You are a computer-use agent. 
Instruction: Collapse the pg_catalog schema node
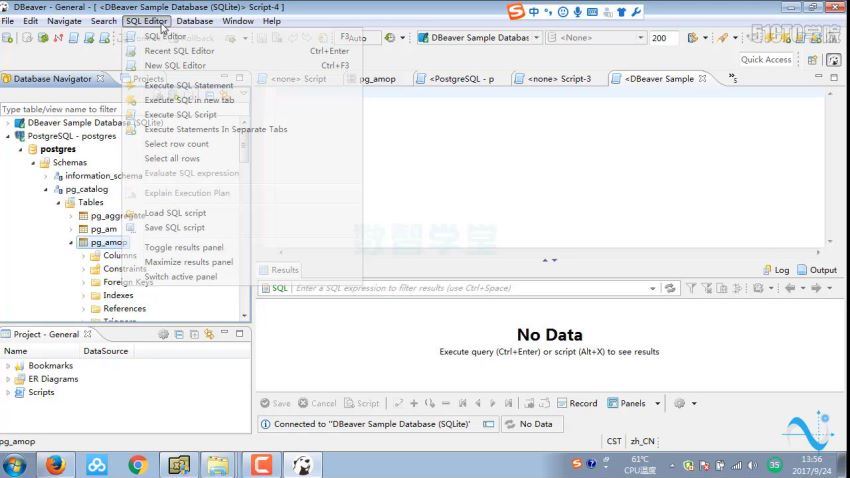pos(46,189)
